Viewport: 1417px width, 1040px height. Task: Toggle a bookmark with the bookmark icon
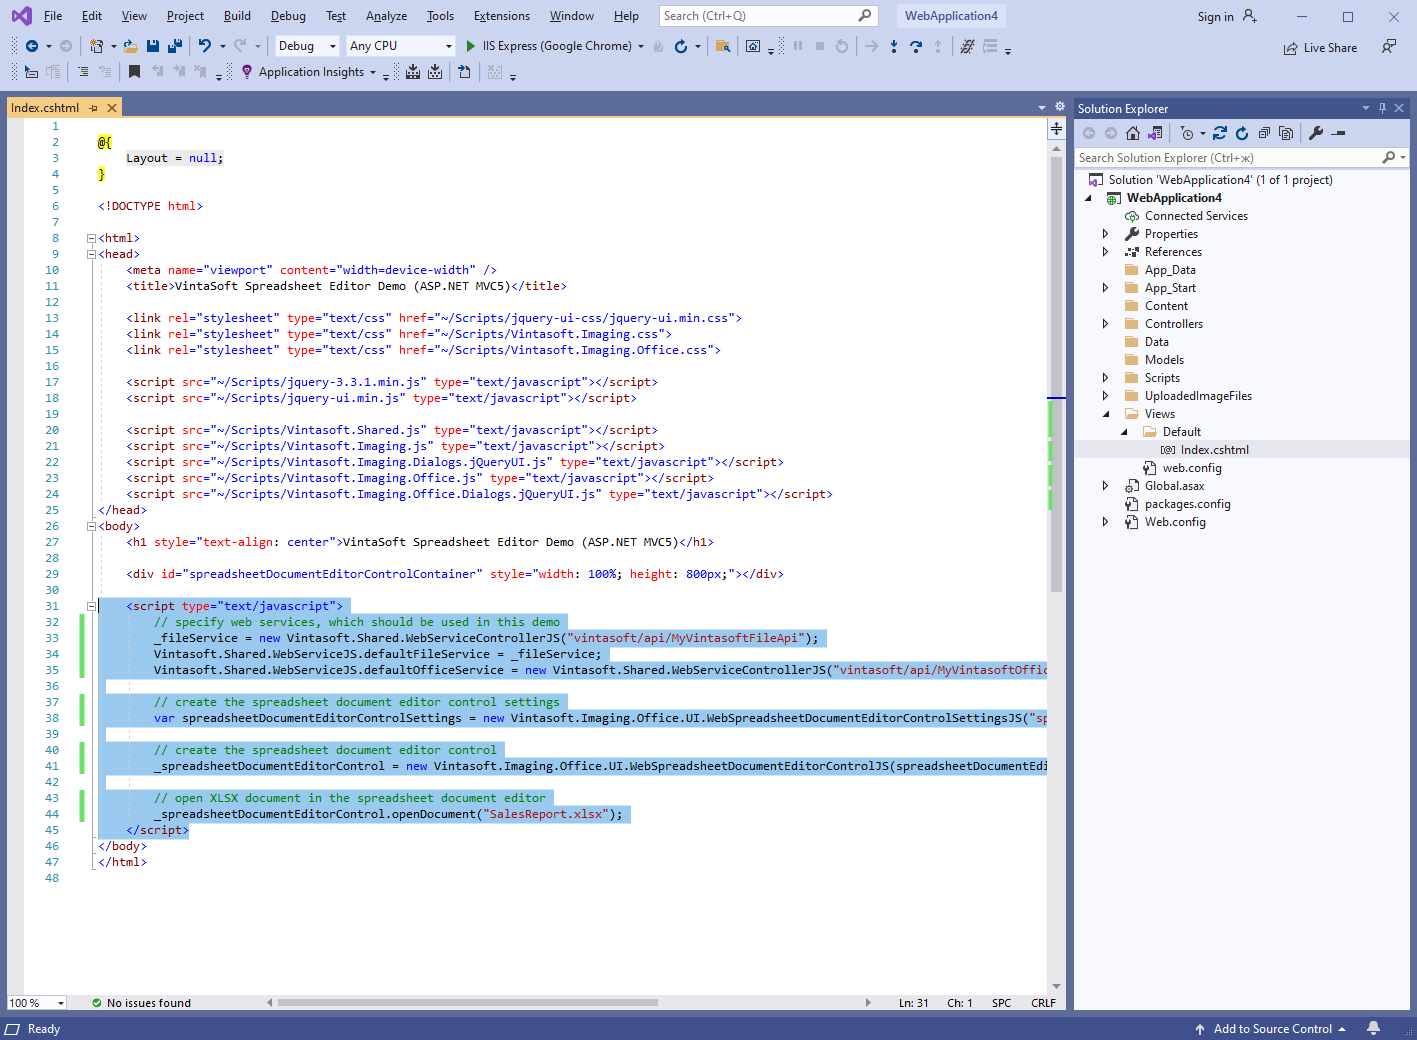point(134,72)
